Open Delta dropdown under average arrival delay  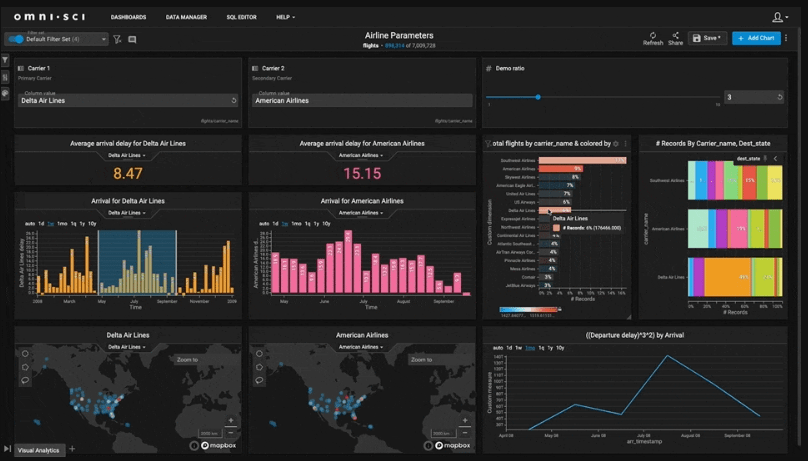coord(127,155)
